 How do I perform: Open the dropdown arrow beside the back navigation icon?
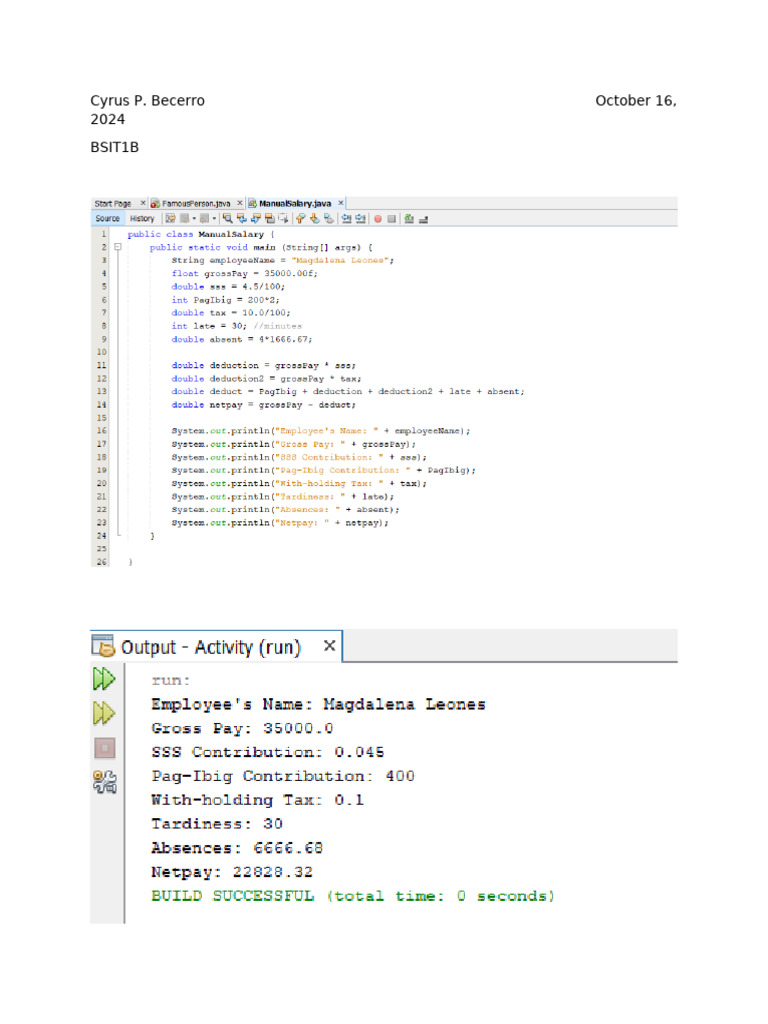(x=194, y=218)
